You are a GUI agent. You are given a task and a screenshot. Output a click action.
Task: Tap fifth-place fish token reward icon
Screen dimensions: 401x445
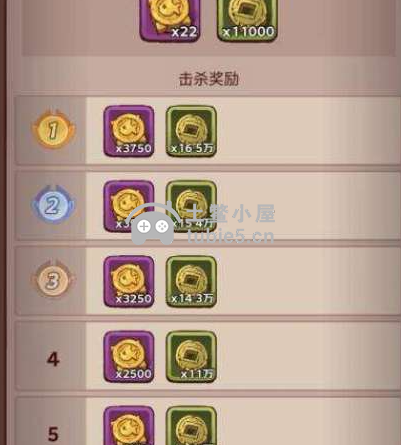coord(129,426)
